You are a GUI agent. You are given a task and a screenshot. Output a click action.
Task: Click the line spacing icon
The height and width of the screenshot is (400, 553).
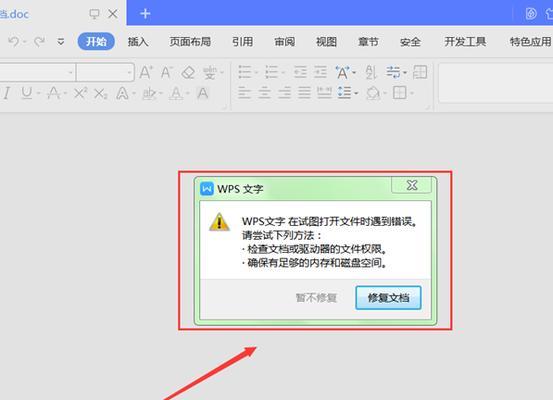tap(345, 93)
